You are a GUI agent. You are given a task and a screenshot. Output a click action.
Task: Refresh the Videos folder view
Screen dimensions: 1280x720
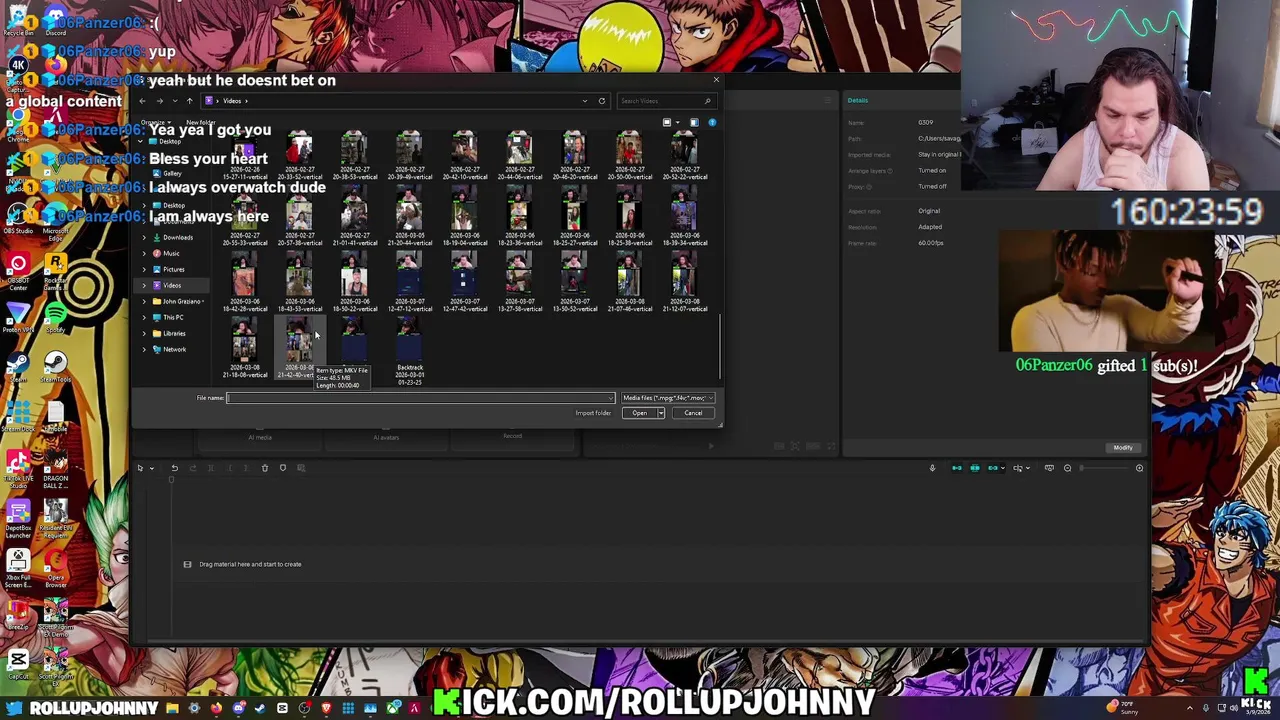(x=601, y=101)
